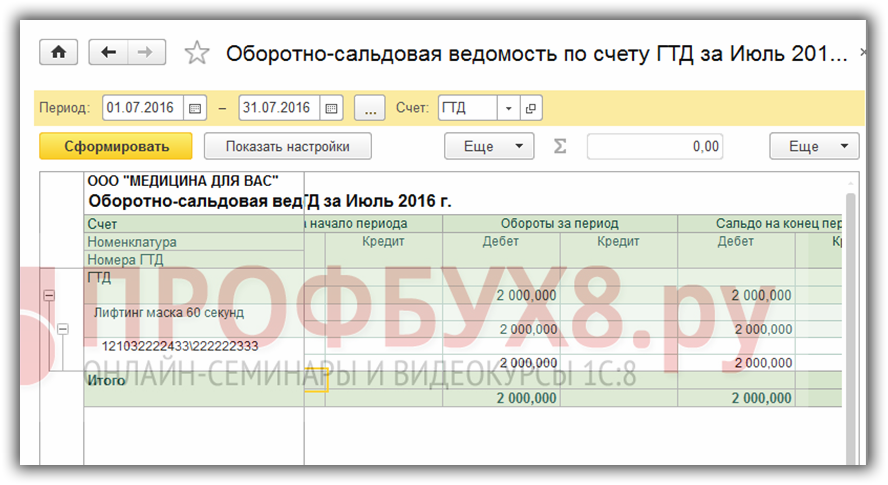Open period selection with ellipsis button

point(368,108)
